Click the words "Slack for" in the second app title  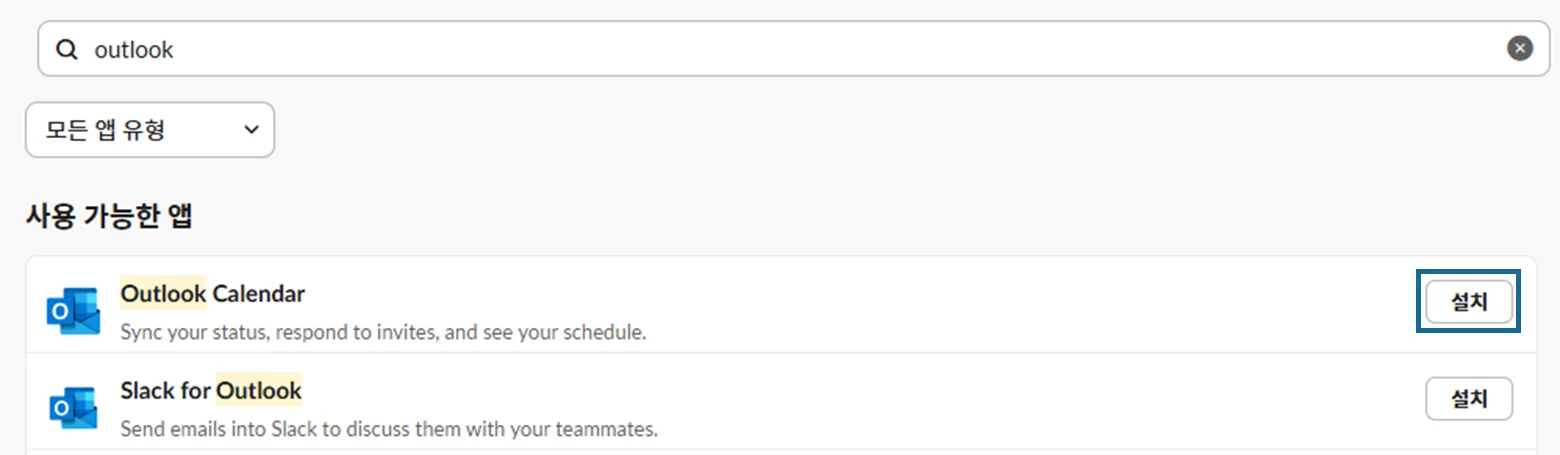tap(165, 390)
